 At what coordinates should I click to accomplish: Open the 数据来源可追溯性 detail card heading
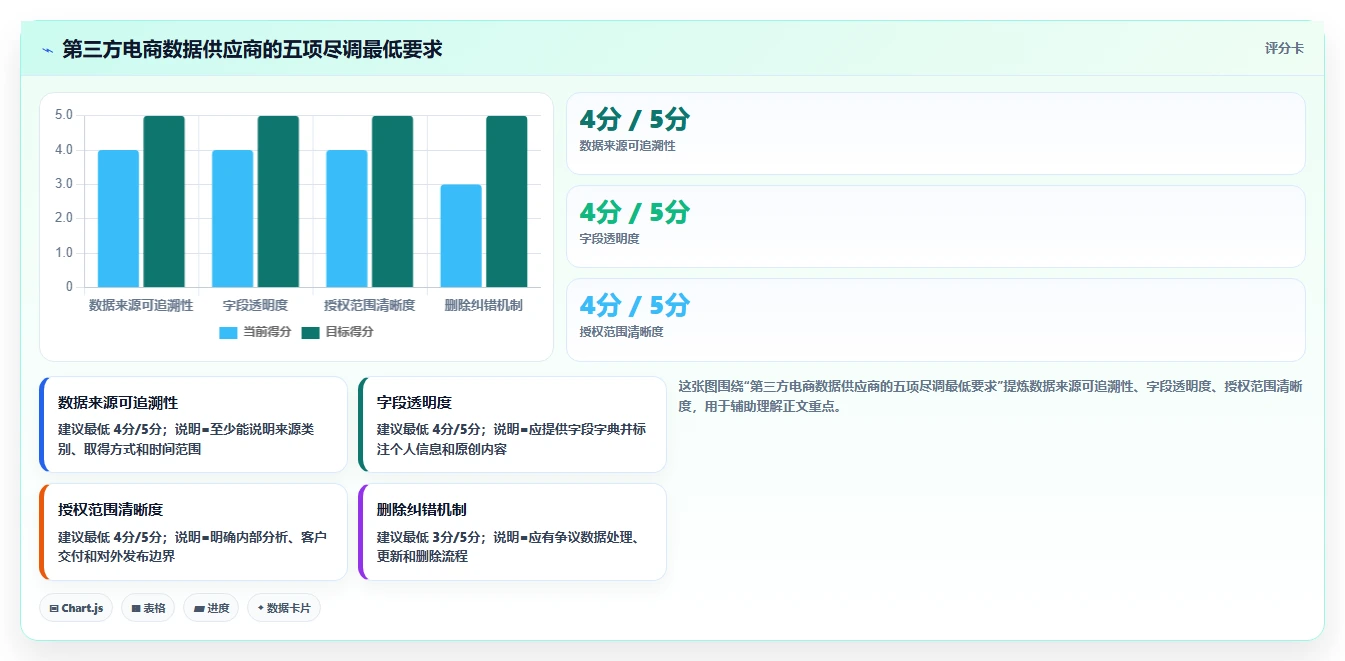tap(118, 403)
